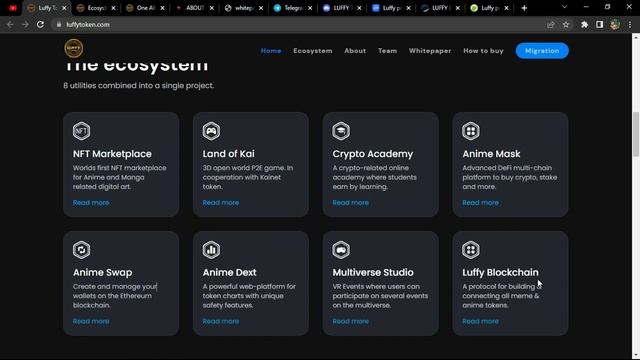Read more about Anime Mask
This screenshot has height=360, width=640.
click(x=480, y=202)
